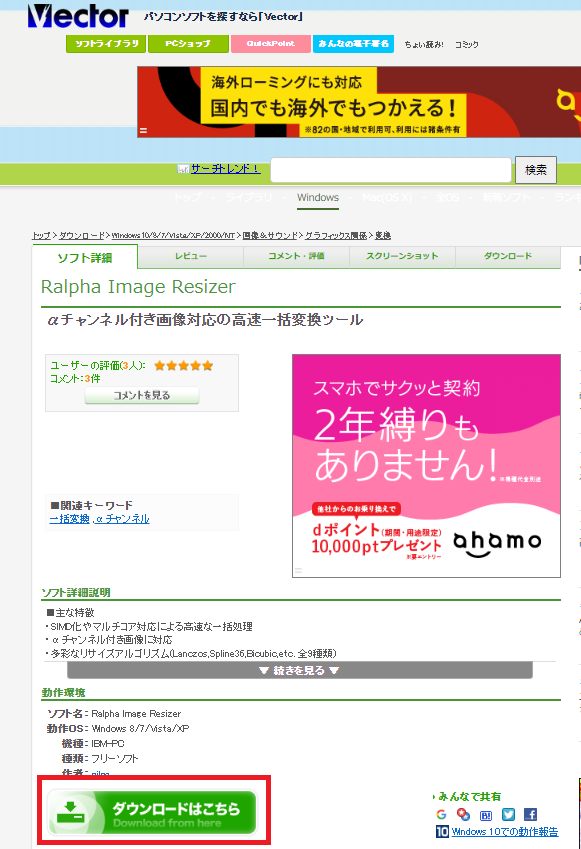581x849 pixels.
Task: Click Ralpha Image Resizer title
Action: (x=139, y=286)
